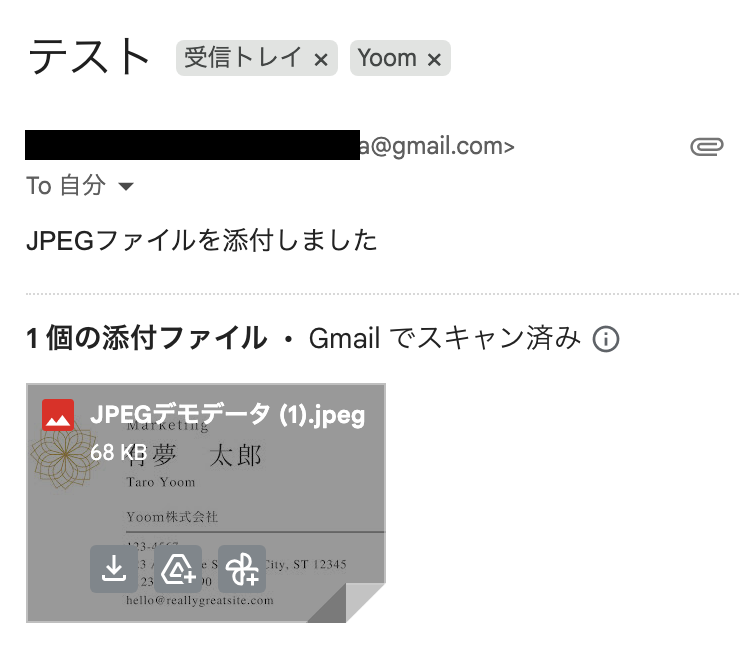Viewport: 740px width, 646px height.
Task: Save attachment to Google Photos
Action: (x=242, y=569)
